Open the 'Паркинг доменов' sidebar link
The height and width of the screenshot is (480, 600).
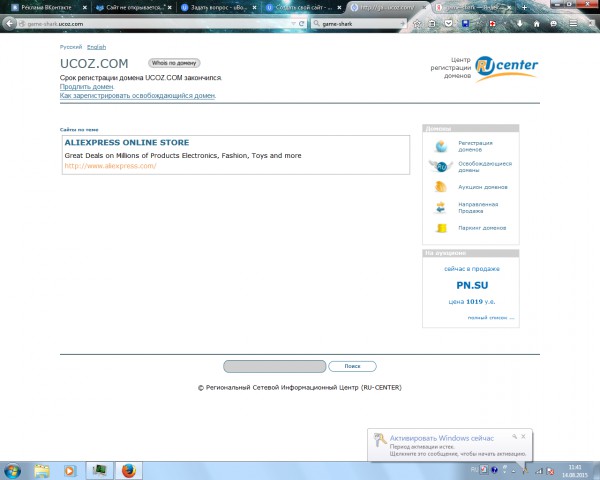tap(482, 228)
